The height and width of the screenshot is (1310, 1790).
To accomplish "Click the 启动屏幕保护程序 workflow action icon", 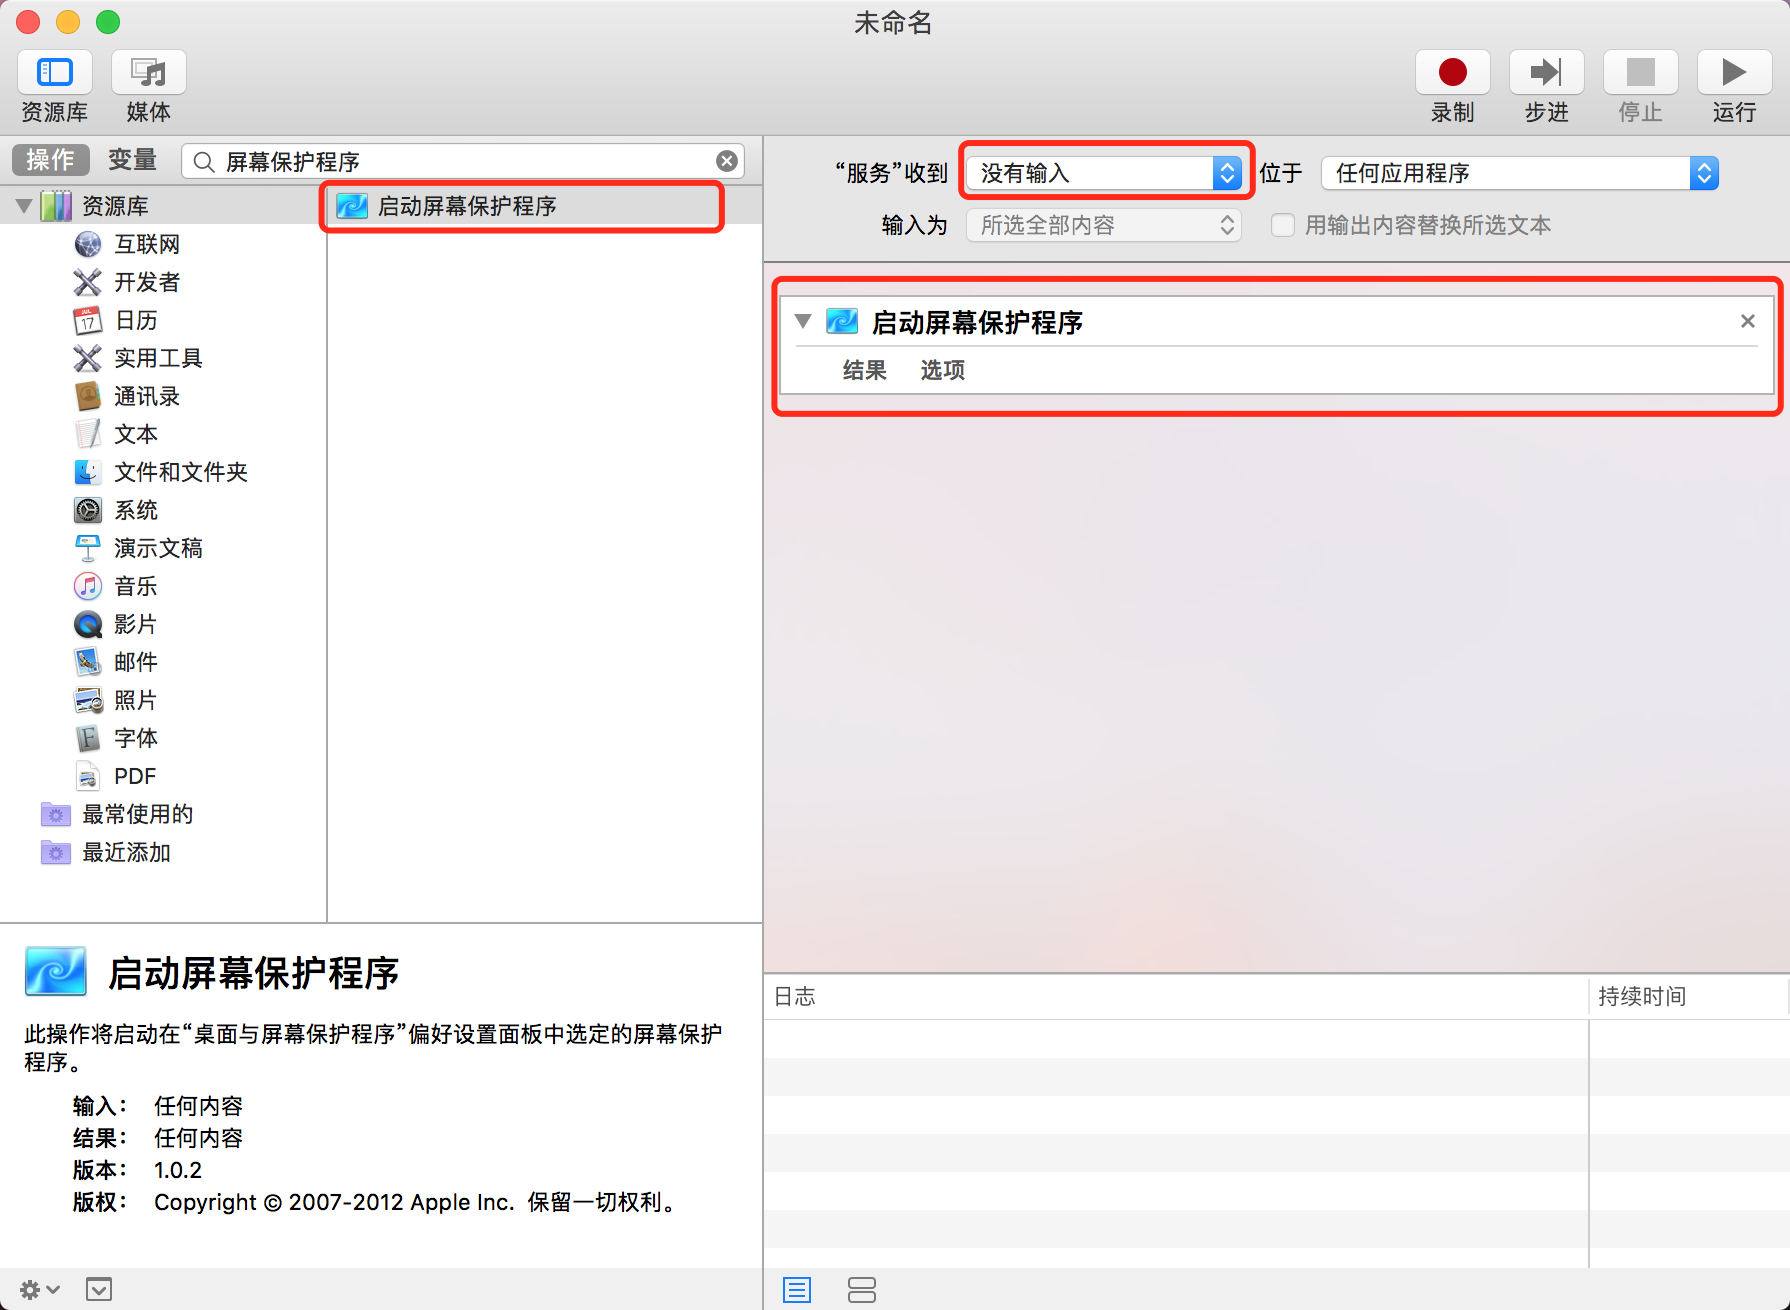I will (x=842, y=321).
